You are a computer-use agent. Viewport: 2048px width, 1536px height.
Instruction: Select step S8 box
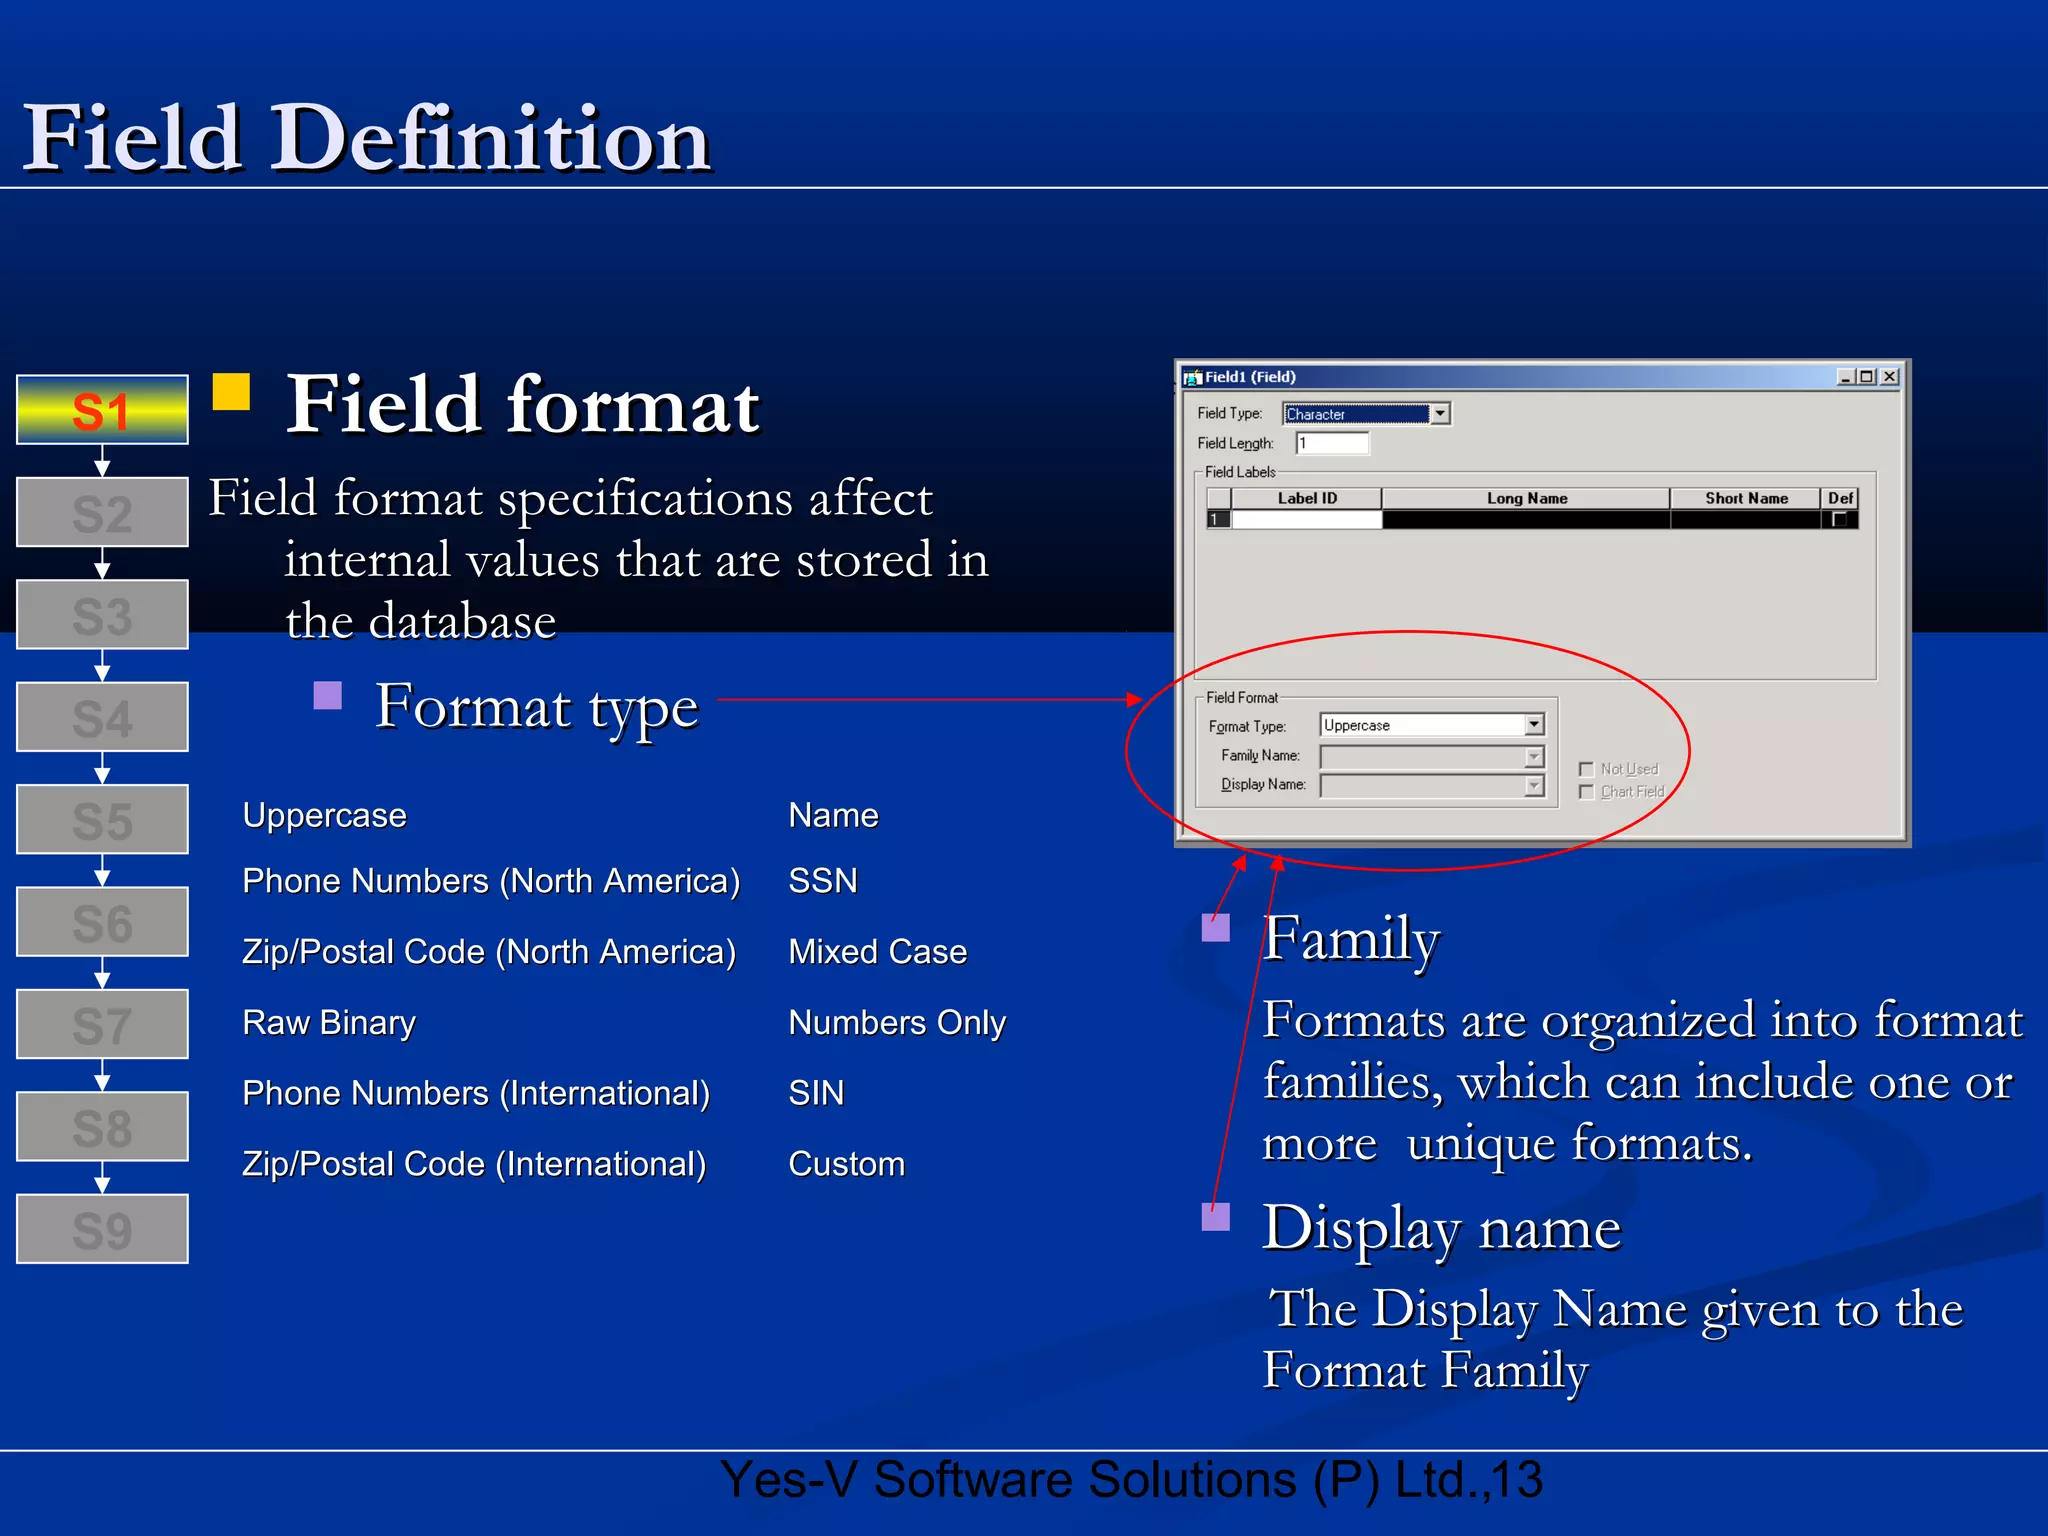pyautogui.click(x=102, y=1127)
